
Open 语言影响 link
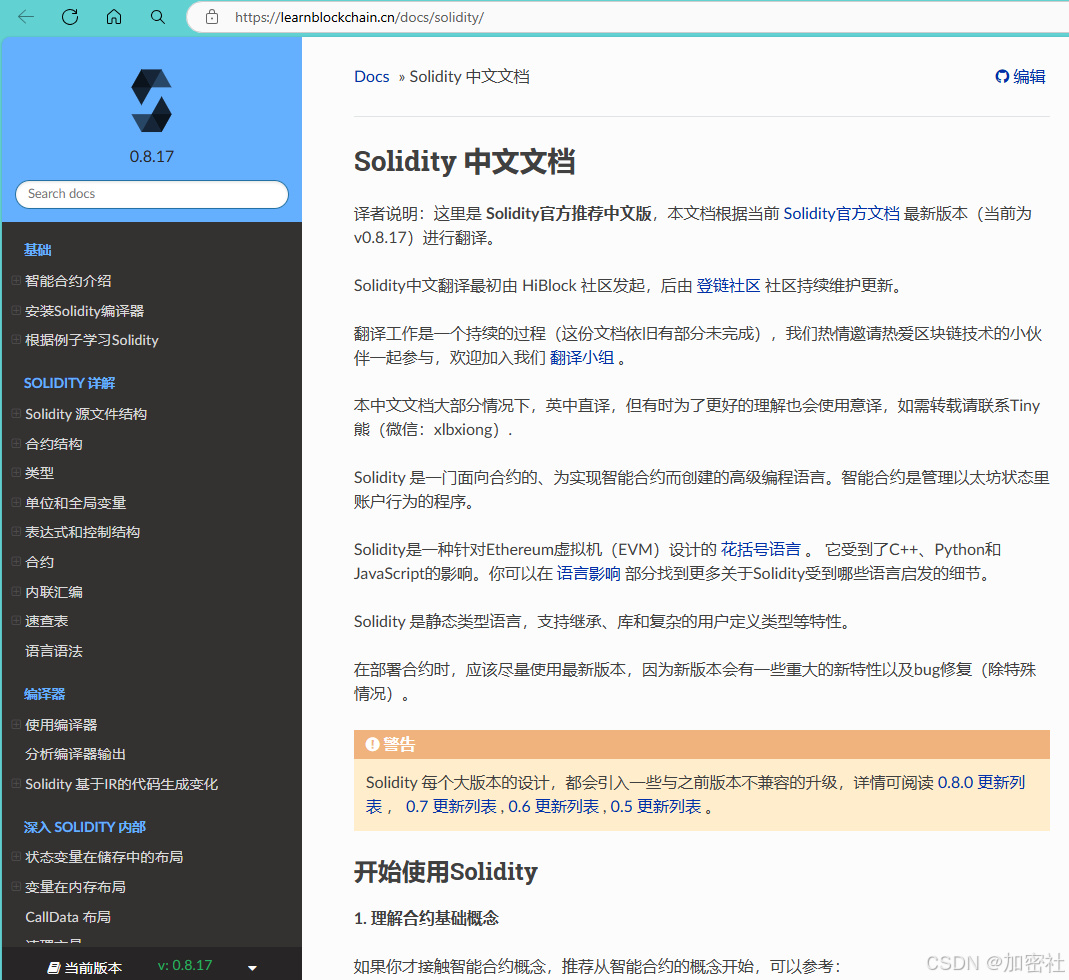[588, 574]
